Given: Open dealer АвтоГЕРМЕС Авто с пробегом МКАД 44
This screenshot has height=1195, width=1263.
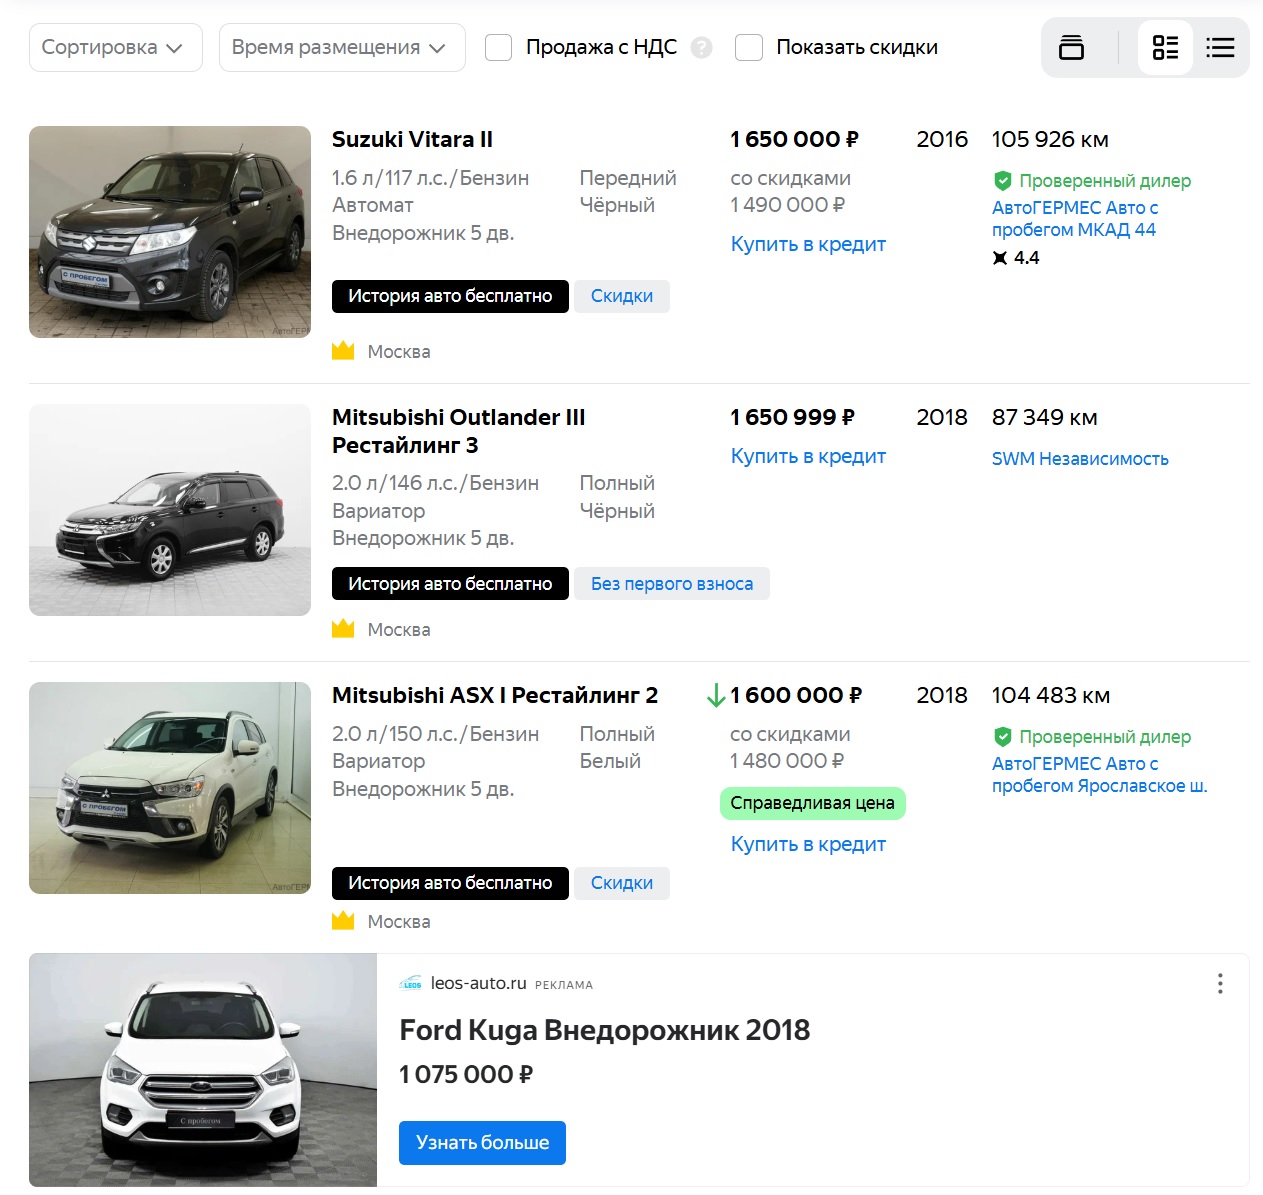Looking at the screenshot, I should point(1075,218).
